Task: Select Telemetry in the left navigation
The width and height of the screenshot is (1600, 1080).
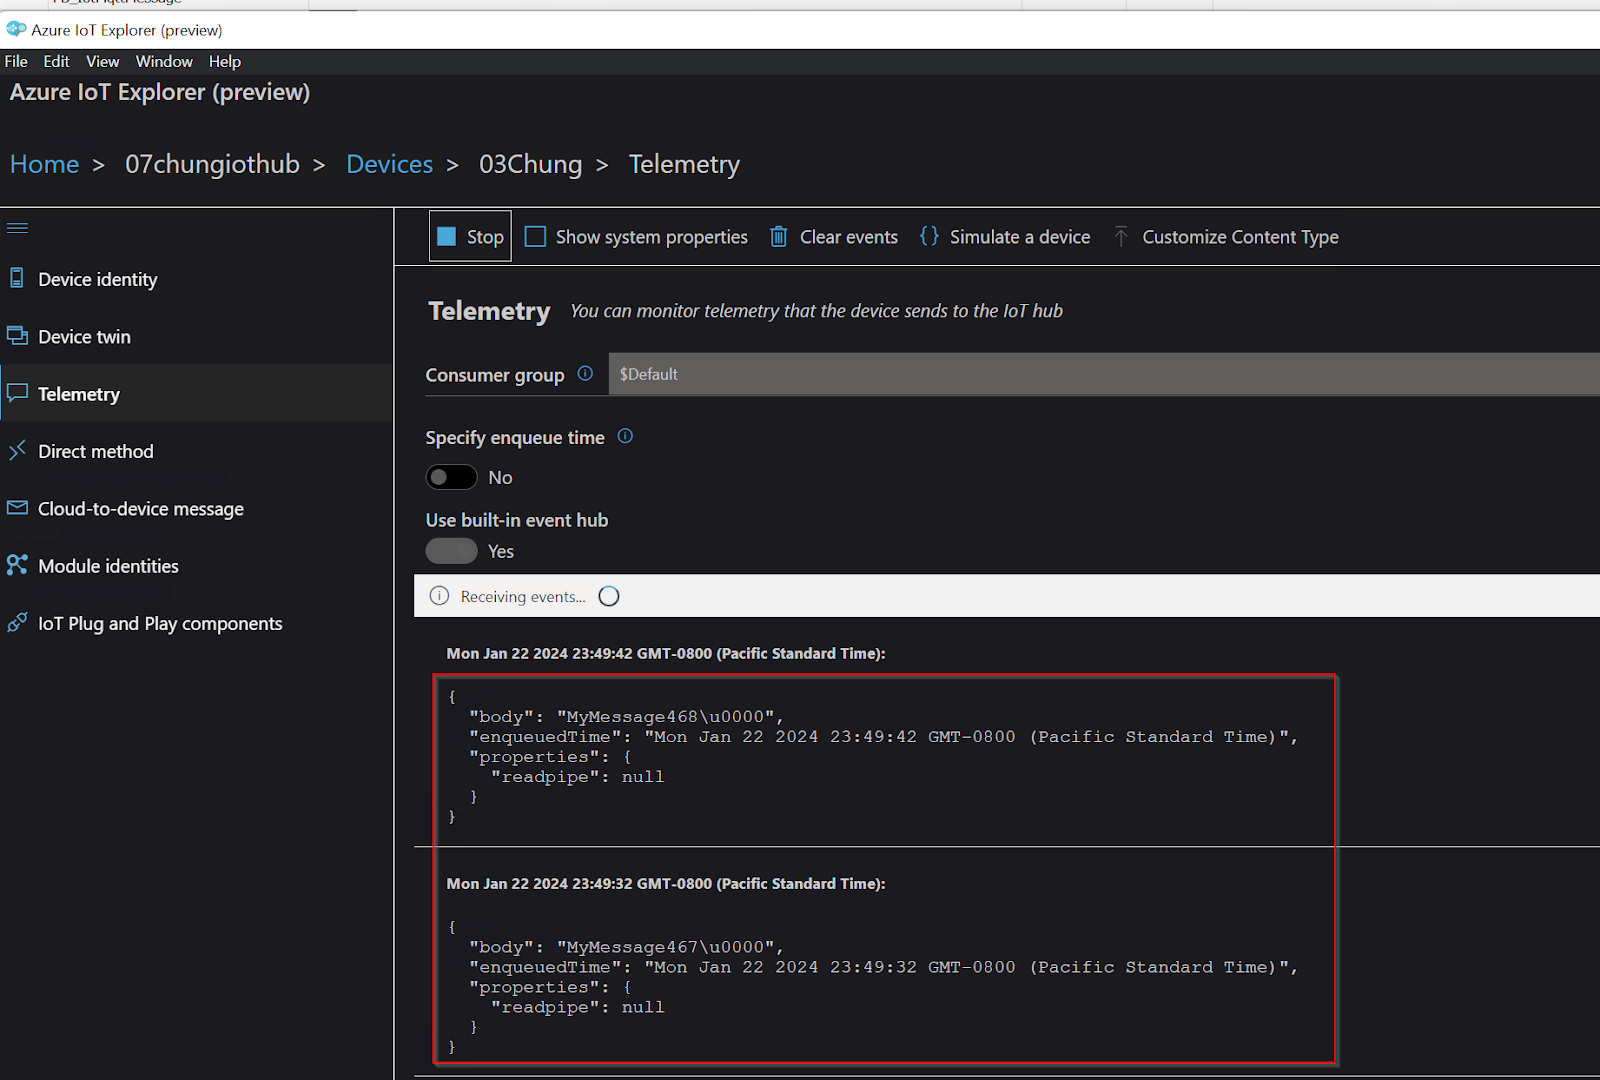Action: click(196, 393)
